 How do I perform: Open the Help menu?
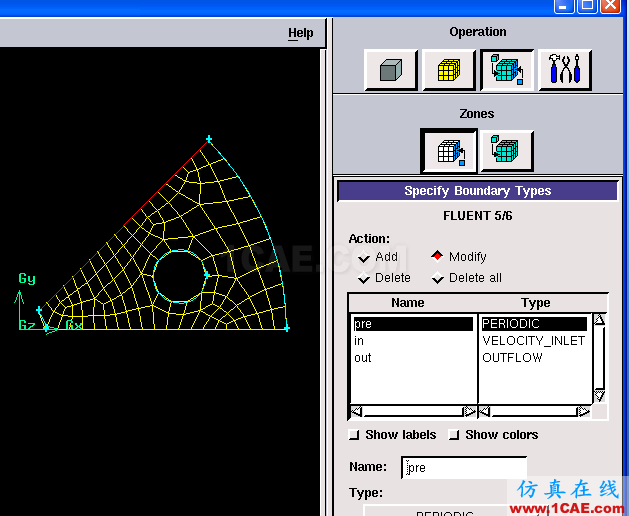300,33
